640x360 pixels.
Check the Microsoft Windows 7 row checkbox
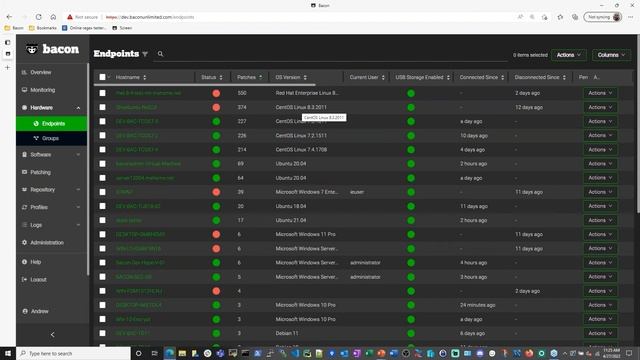click(x=102, y=192)
